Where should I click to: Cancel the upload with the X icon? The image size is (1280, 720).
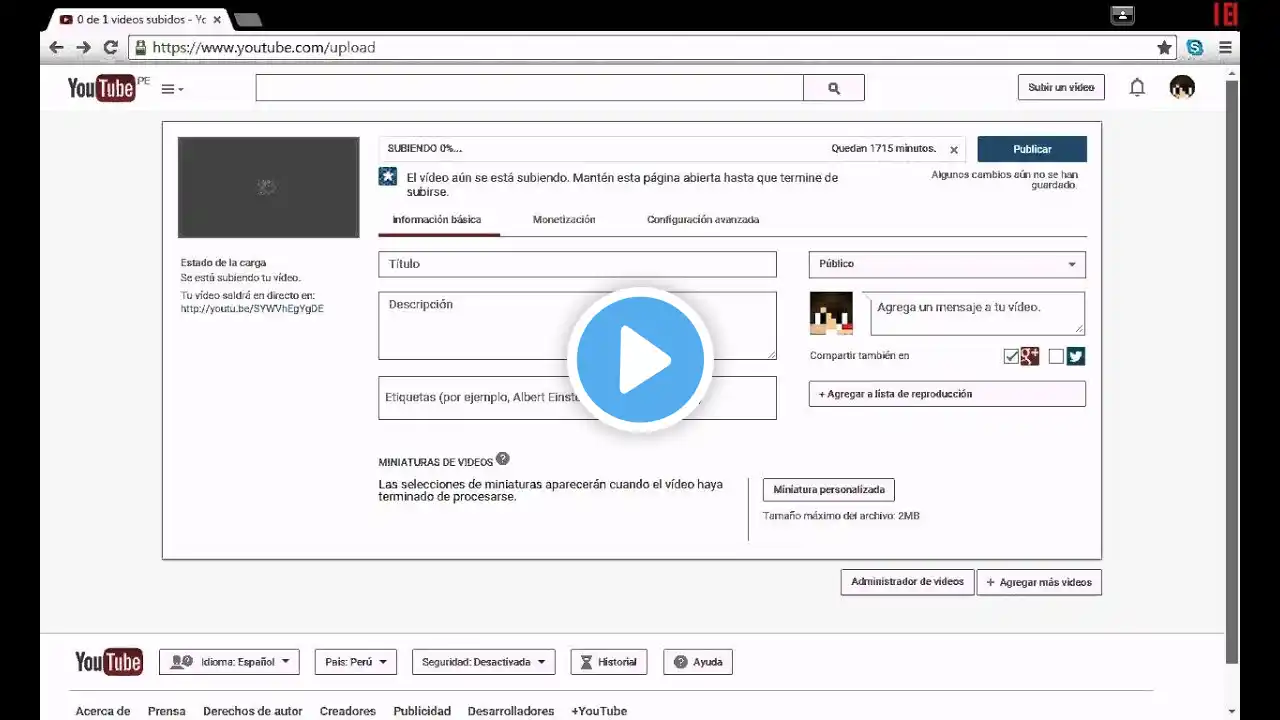click(954, 150)
